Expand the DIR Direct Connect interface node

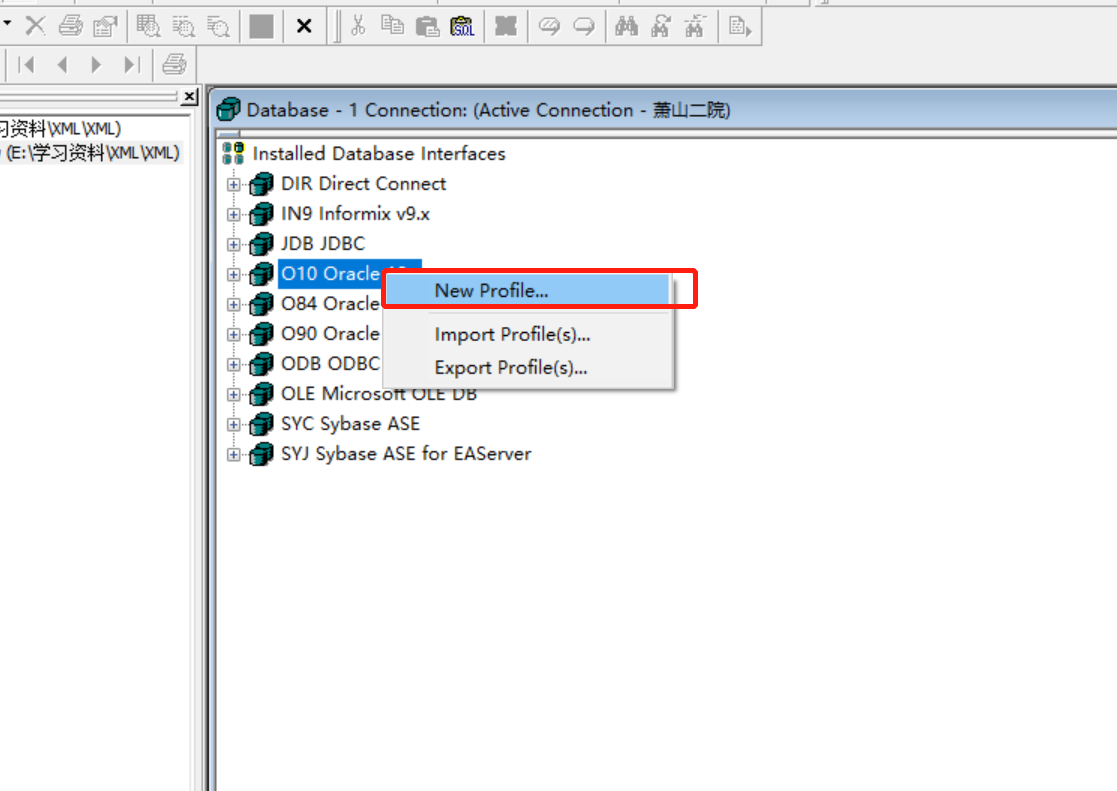pyautogui.click(x=234, y=183)
